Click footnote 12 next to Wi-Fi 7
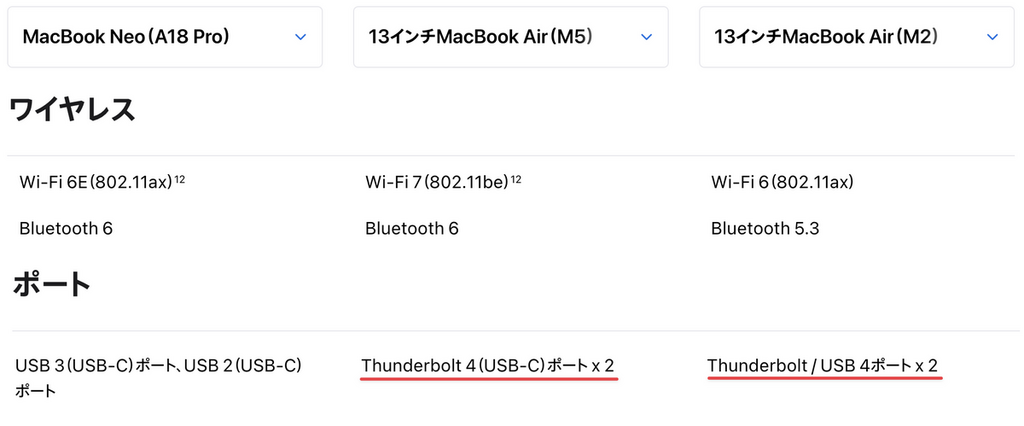 [515, 178]
